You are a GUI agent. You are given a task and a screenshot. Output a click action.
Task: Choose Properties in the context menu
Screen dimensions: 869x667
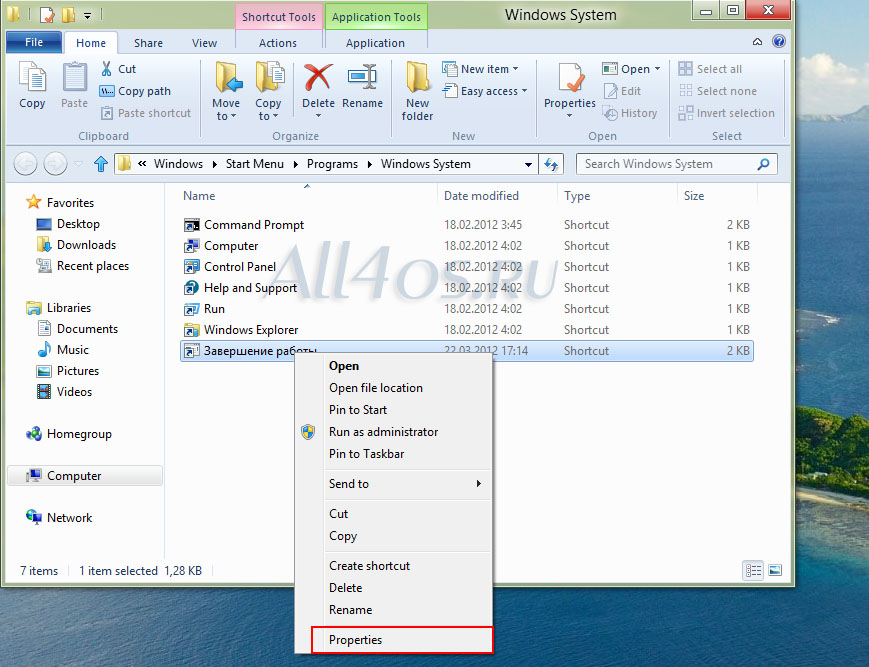[402, 640]
